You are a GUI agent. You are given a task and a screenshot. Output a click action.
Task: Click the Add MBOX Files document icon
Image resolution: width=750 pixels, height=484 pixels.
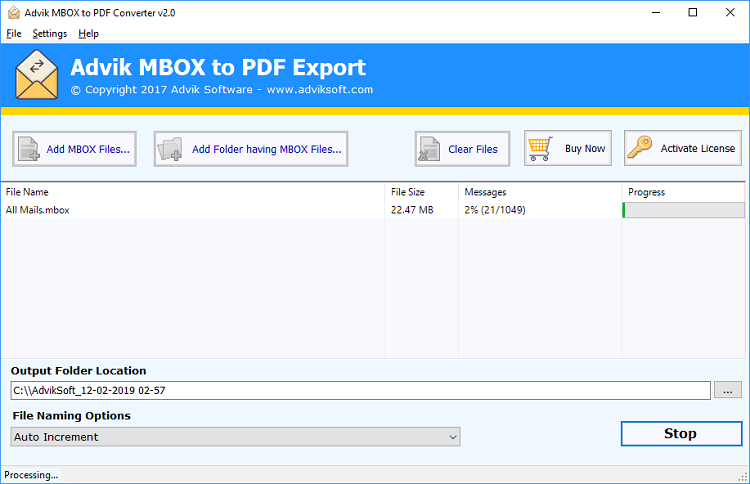click(29, 149)
